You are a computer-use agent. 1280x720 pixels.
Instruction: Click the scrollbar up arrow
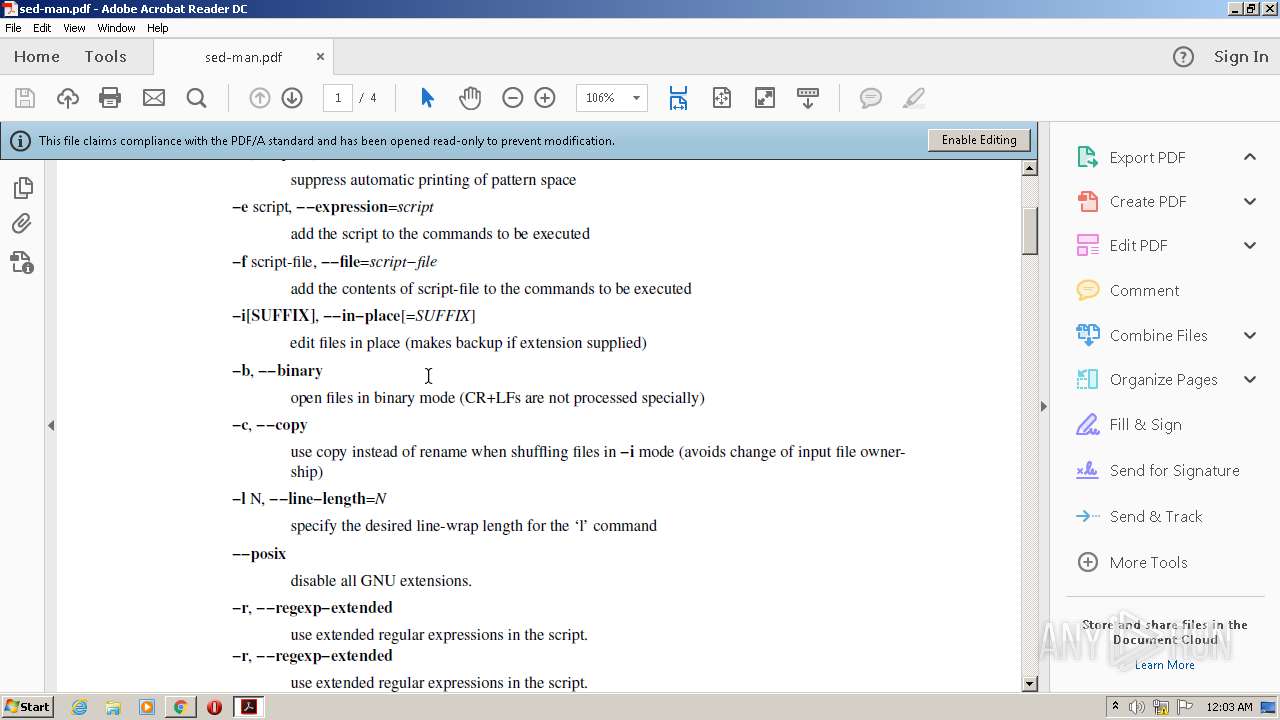coord(1030,168)
